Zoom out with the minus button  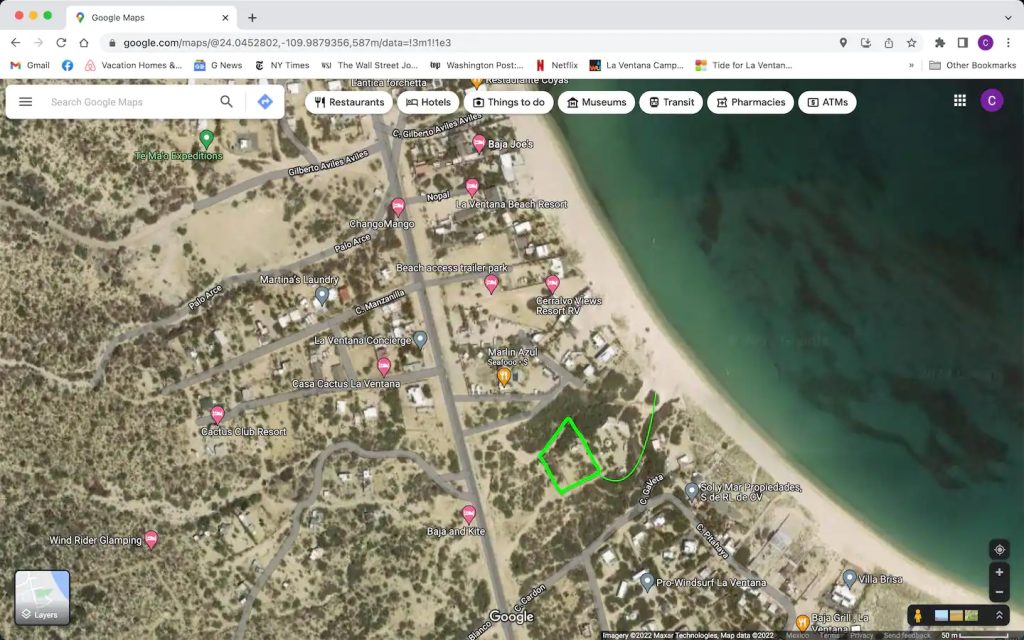[x=998, y=592]
